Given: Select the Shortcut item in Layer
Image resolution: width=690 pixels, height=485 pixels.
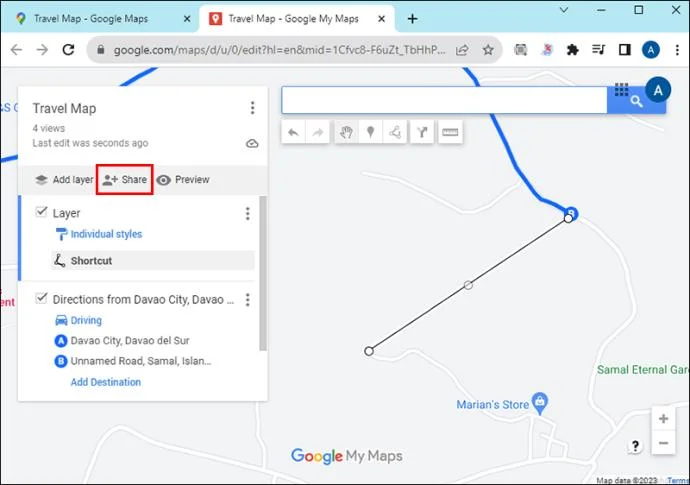Looking at the screenshot, I should coord(153,260).
